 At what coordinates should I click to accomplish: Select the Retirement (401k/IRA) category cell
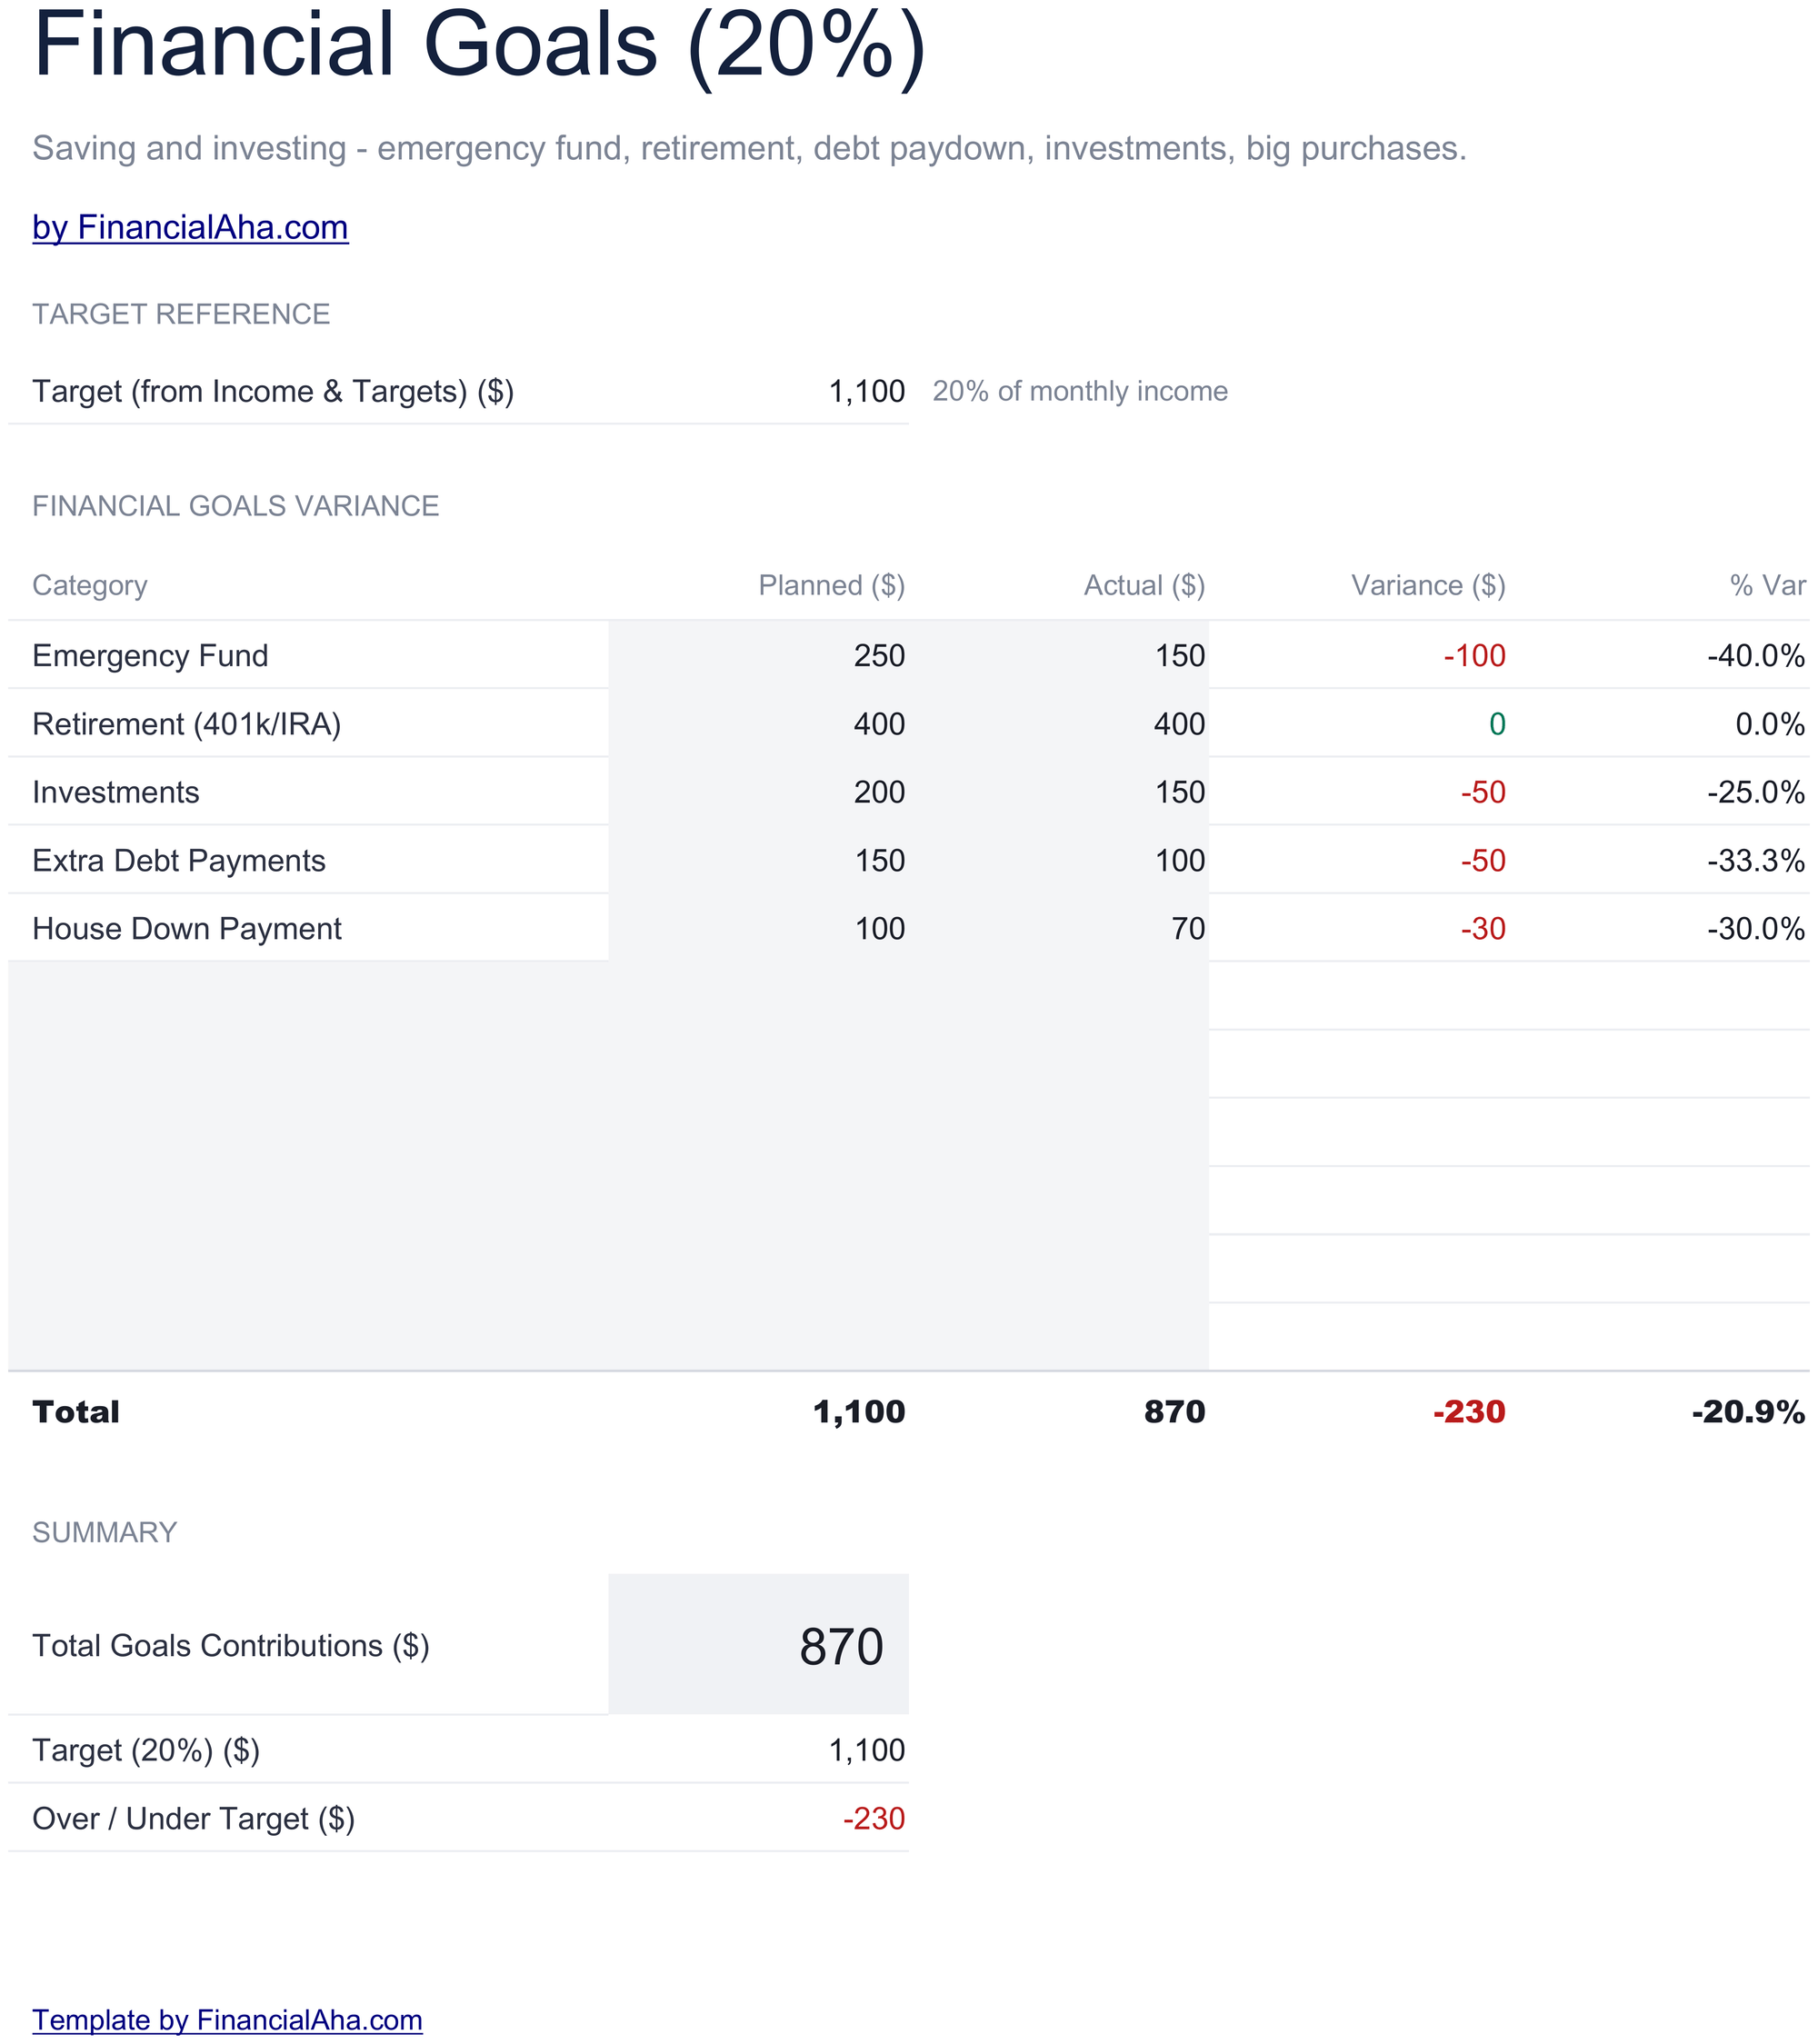click(308, 723)
